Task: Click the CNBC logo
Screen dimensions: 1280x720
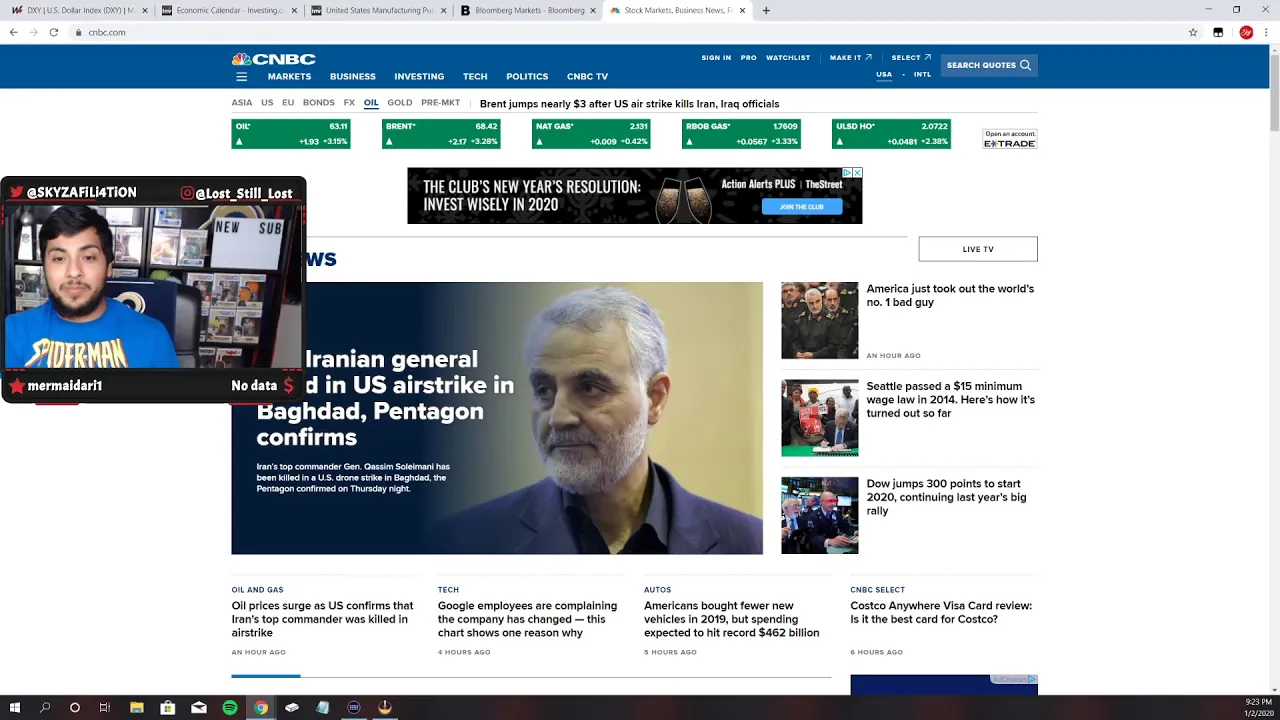Action: [273, 59]
